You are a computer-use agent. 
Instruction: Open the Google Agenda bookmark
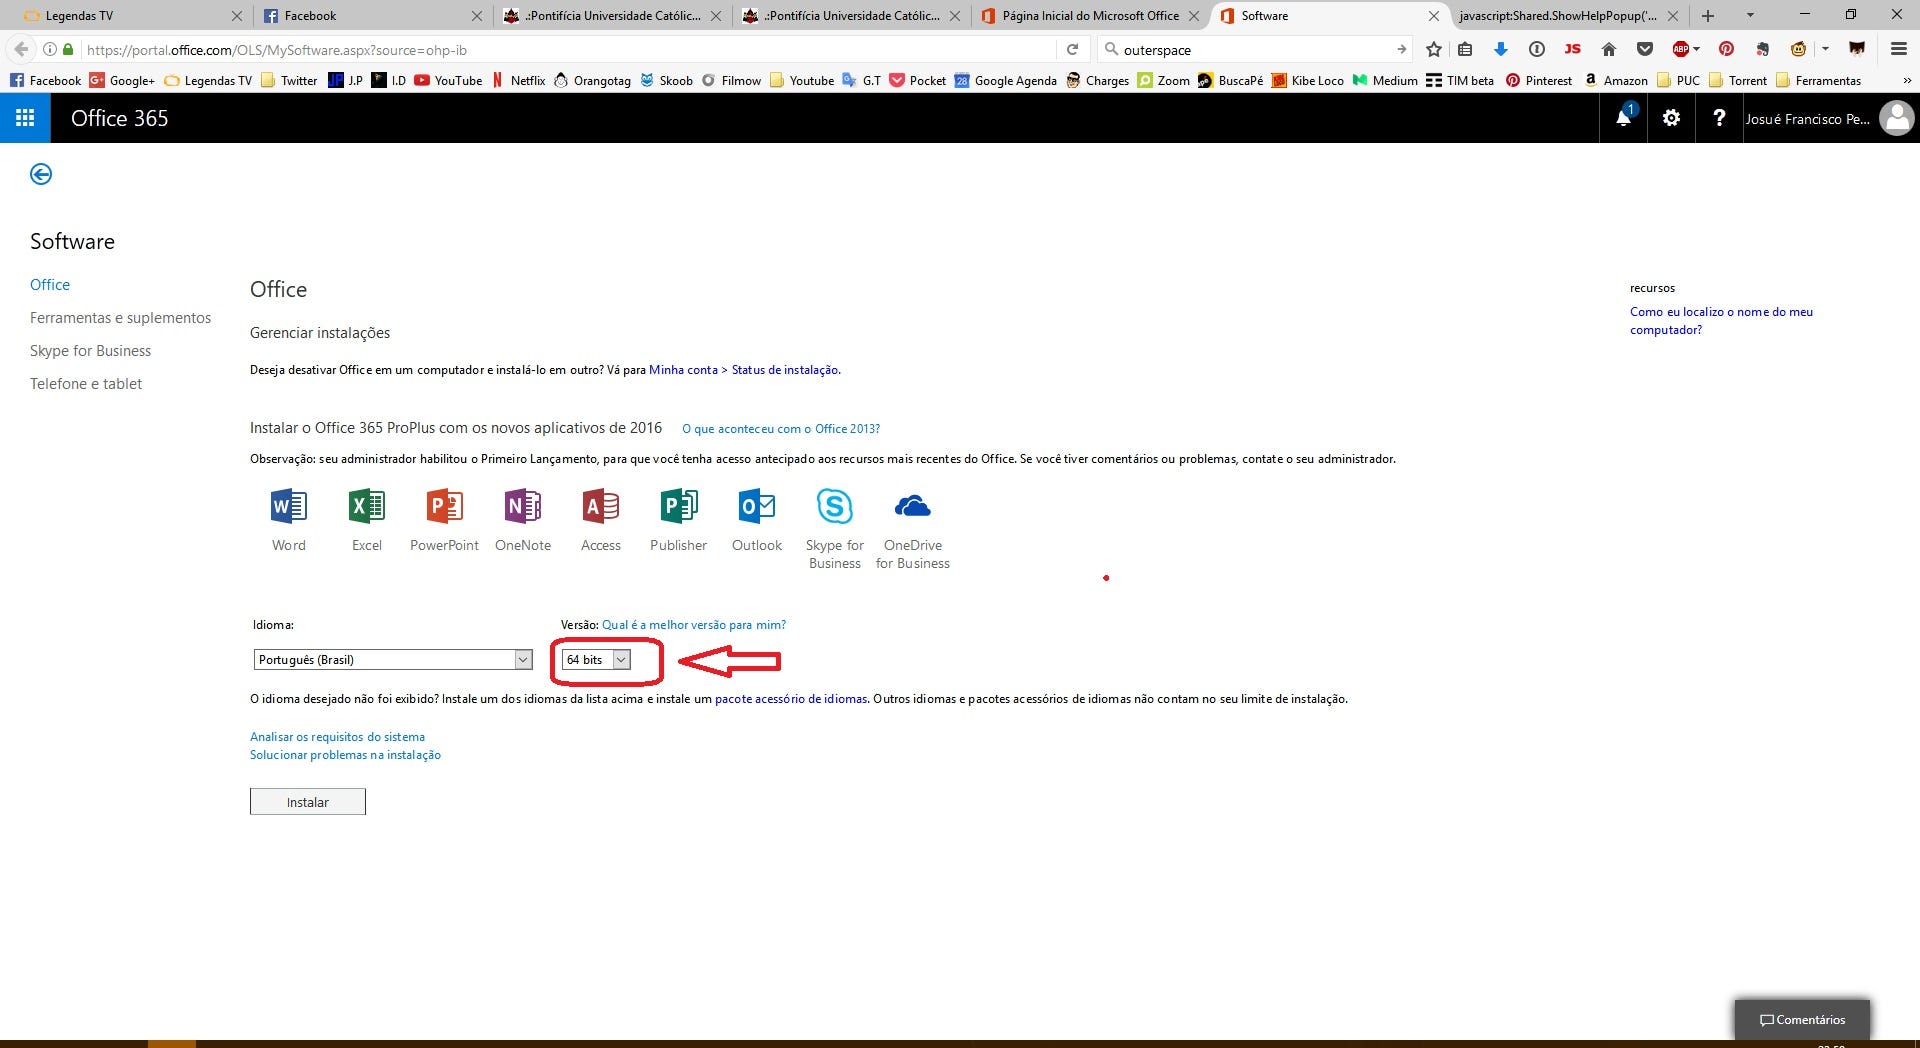1005,81
